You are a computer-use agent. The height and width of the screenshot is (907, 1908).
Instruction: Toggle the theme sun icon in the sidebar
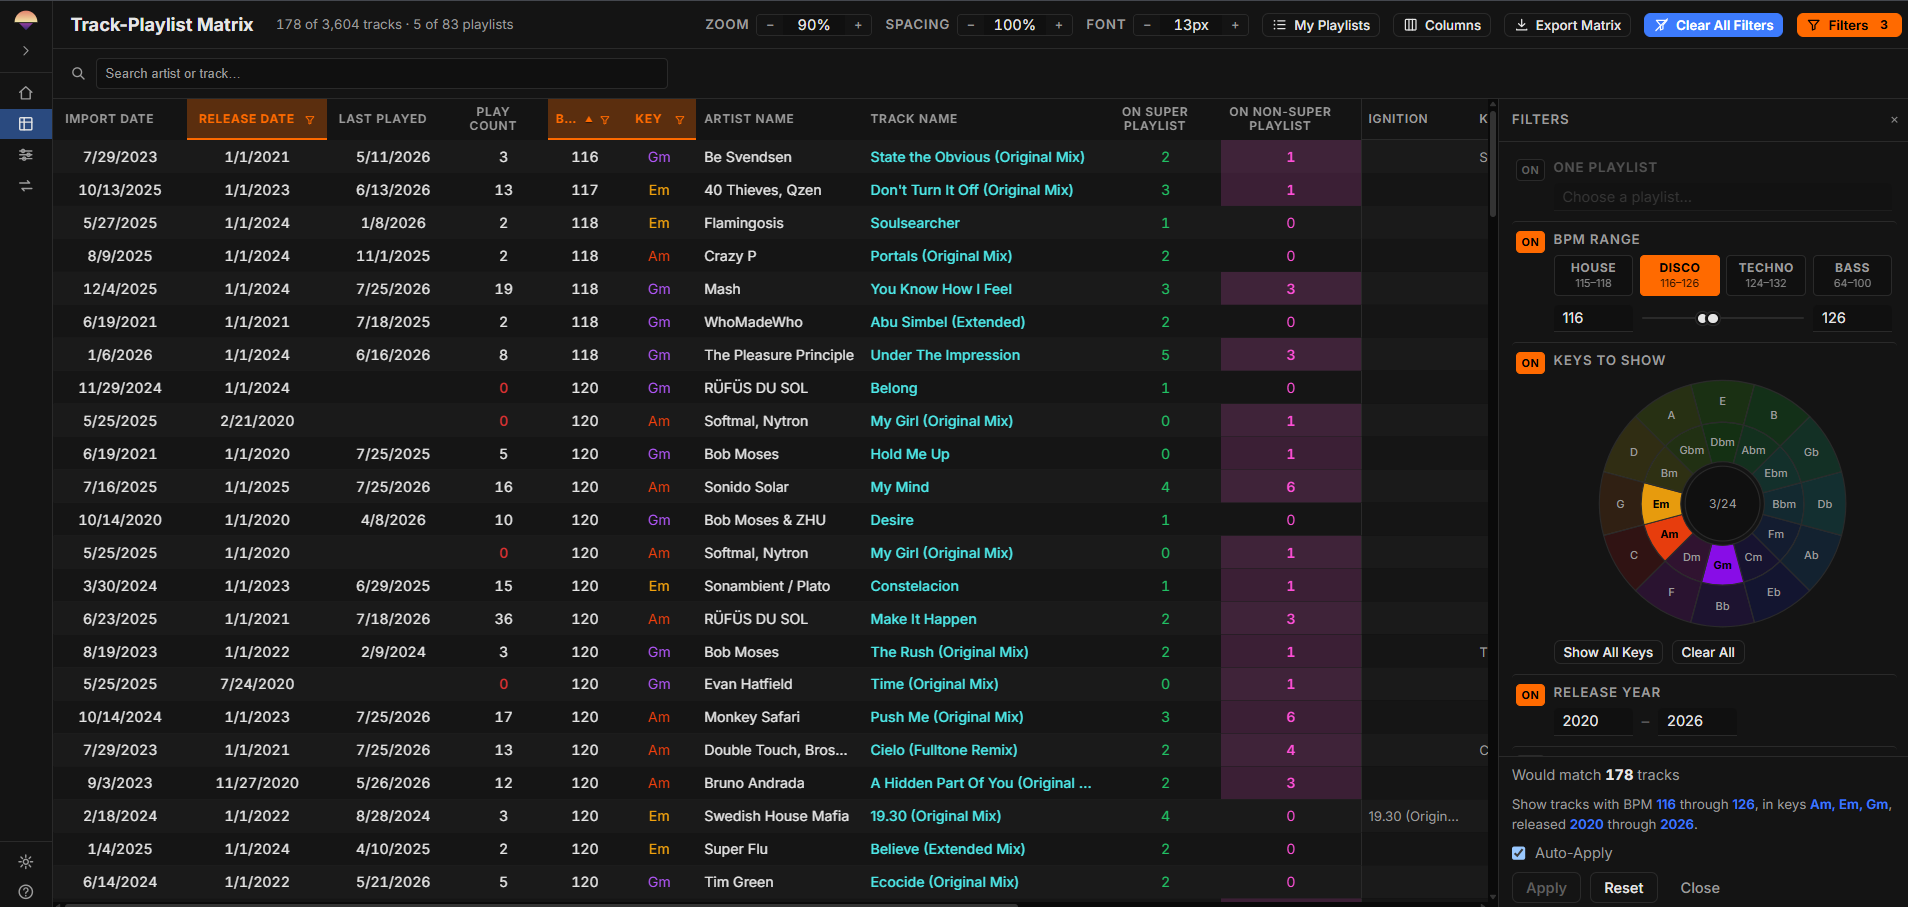click(26, 862)
